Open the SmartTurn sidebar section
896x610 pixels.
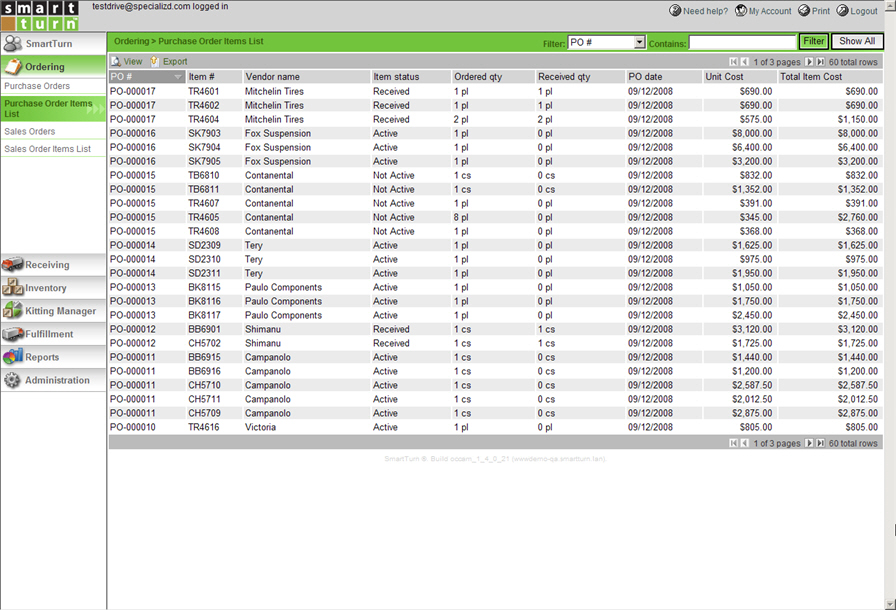pyautogui.click(x=53, y=43)
